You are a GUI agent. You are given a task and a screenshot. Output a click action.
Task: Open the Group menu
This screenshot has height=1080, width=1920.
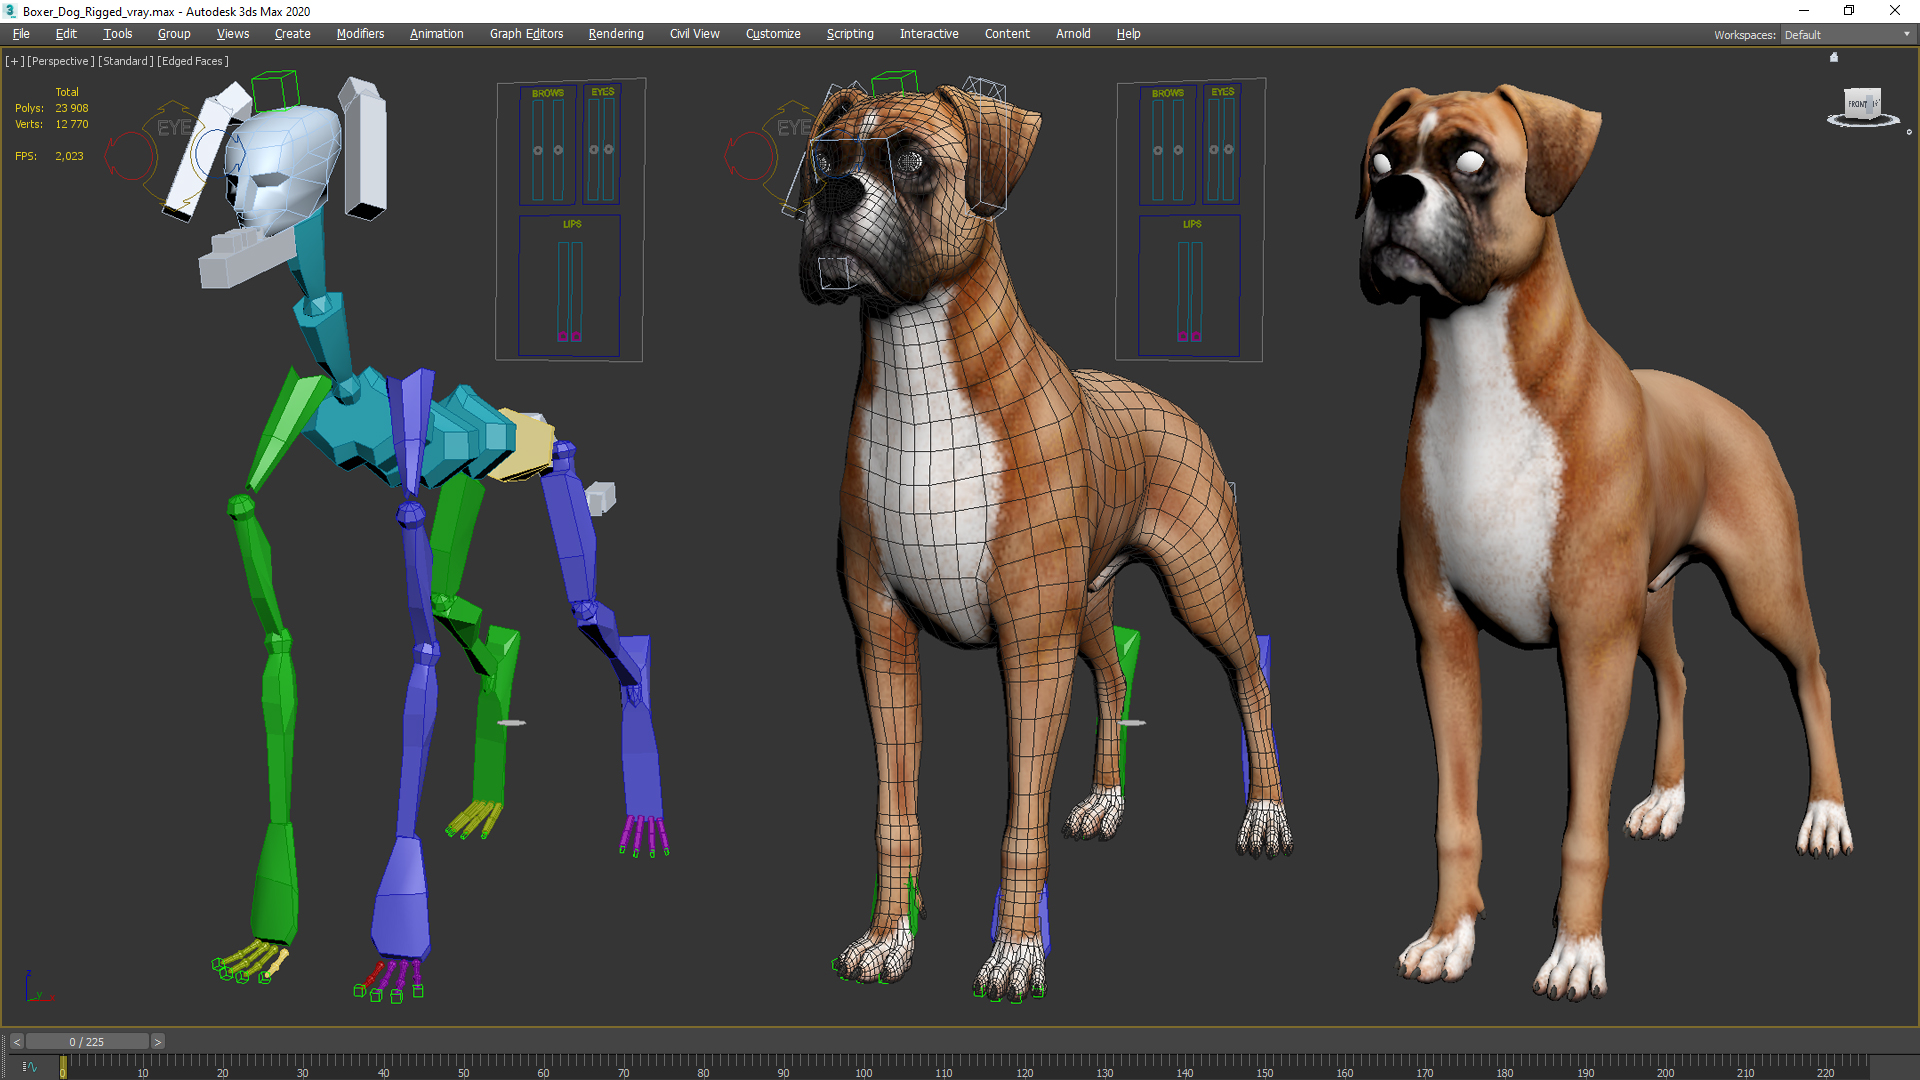(x=174, y=34)
